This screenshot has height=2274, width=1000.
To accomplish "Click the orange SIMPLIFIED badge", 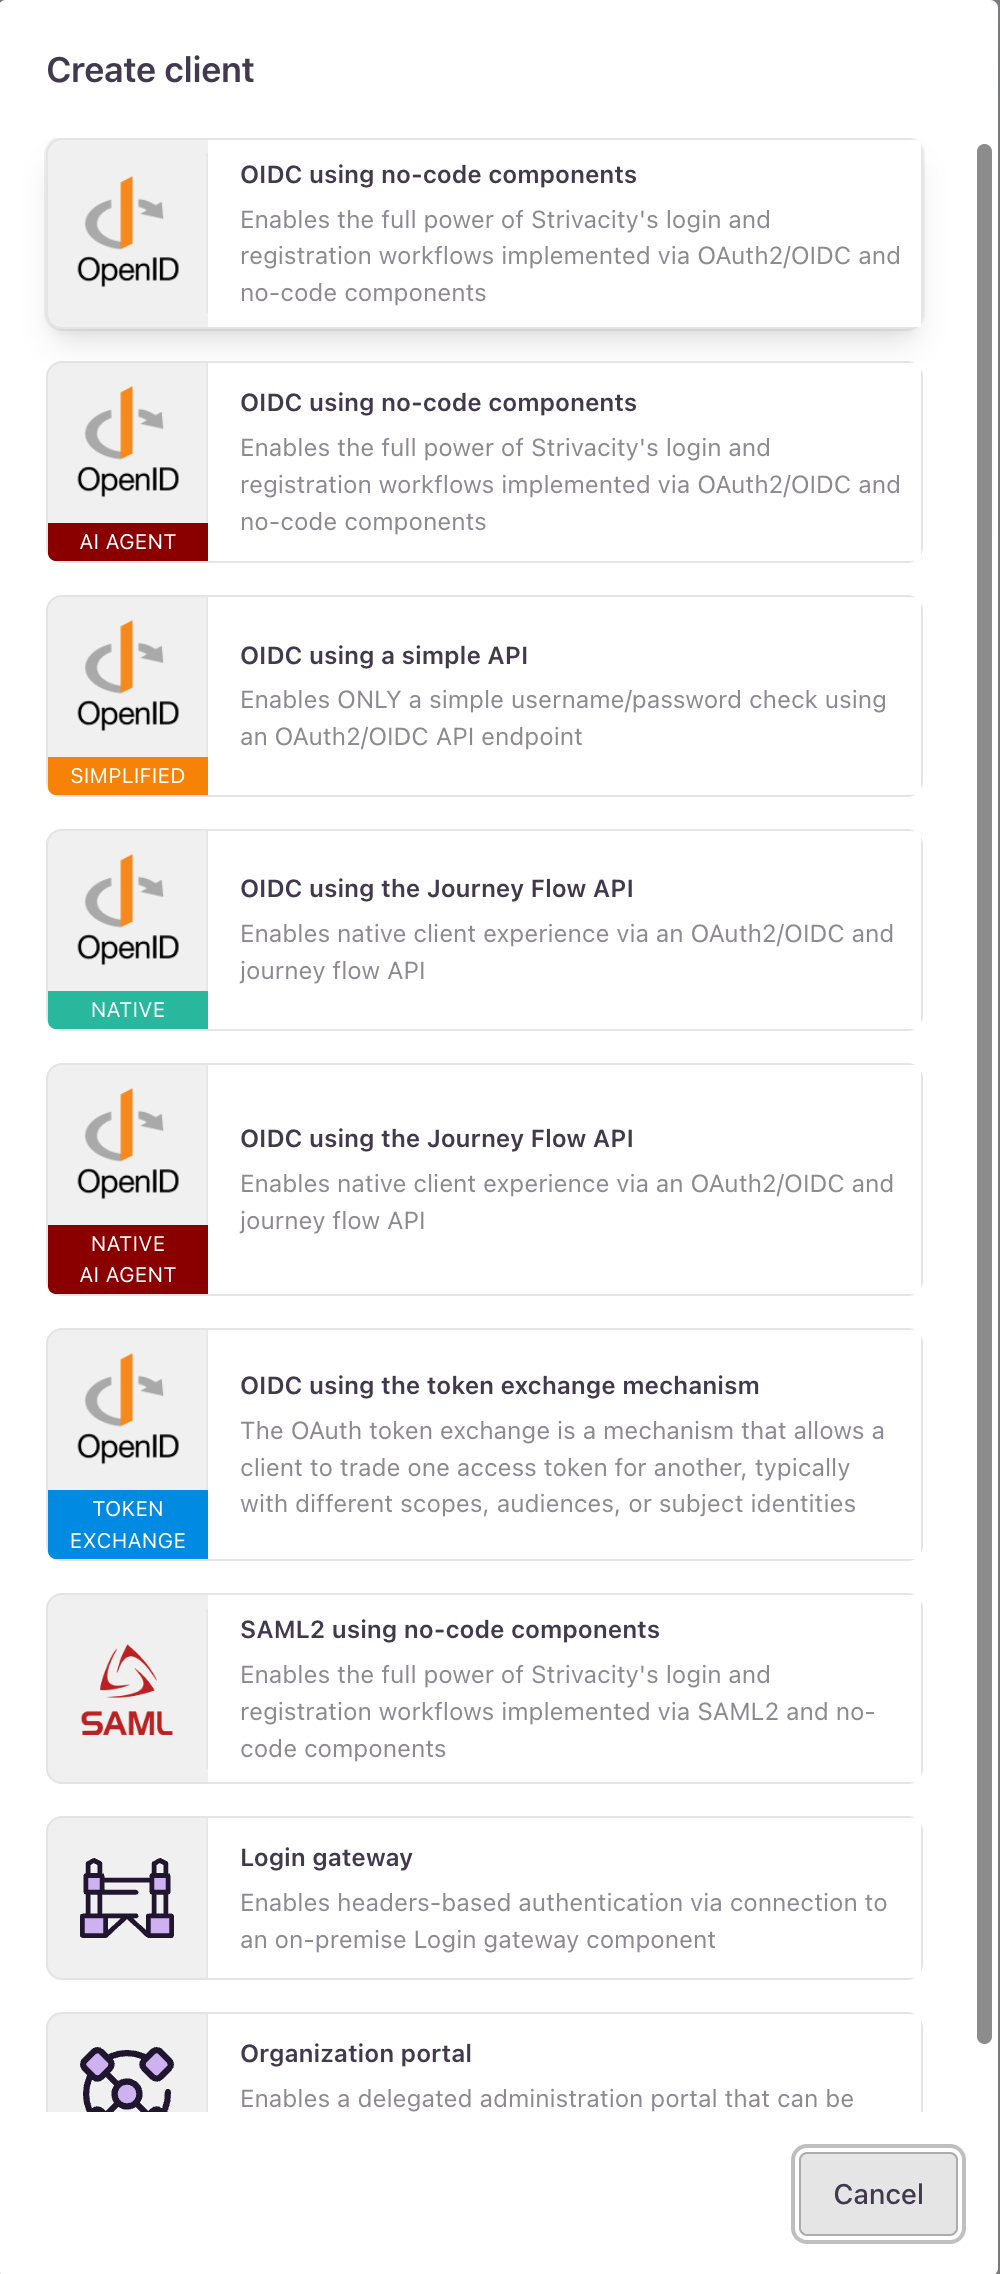I will coord(128,776).
